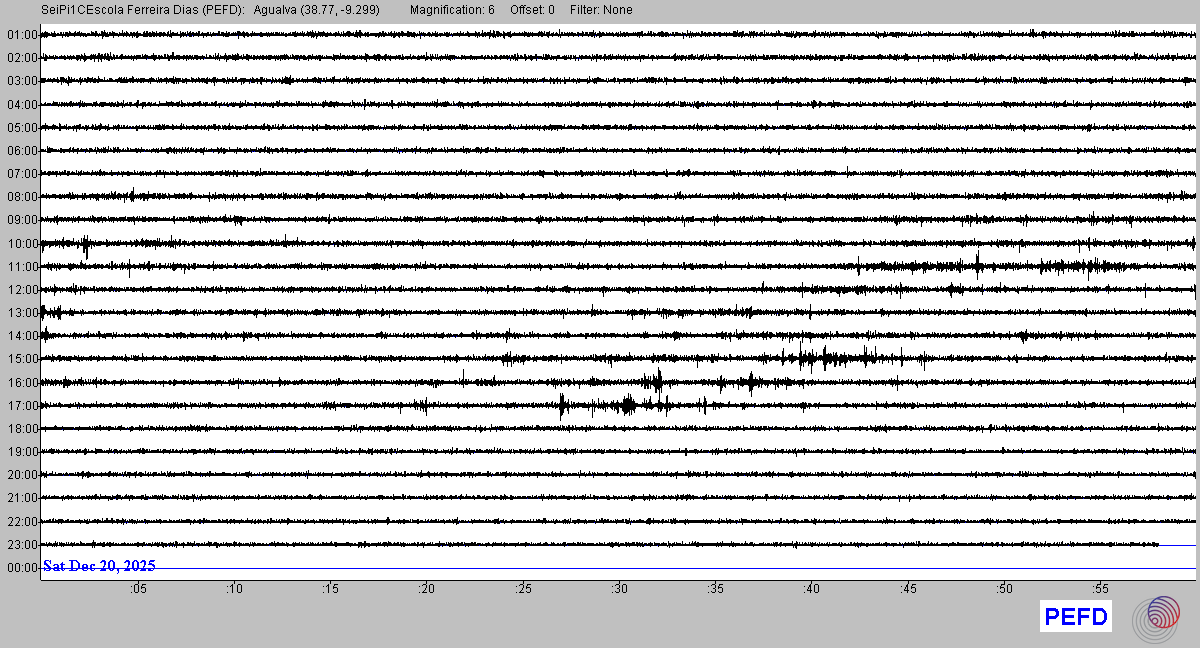Click the 'Offset: 0' header label
This screenshot has width=1200, height=648.
tap(532, 10)
